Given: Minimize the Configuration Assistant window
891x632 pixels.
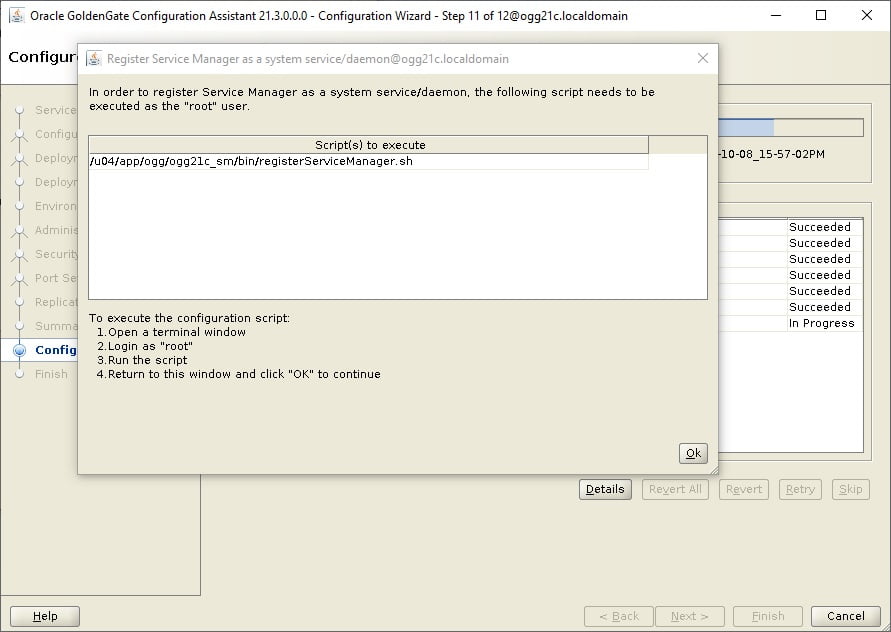Looking at the screenshot, I should click(x=776, y=15).
